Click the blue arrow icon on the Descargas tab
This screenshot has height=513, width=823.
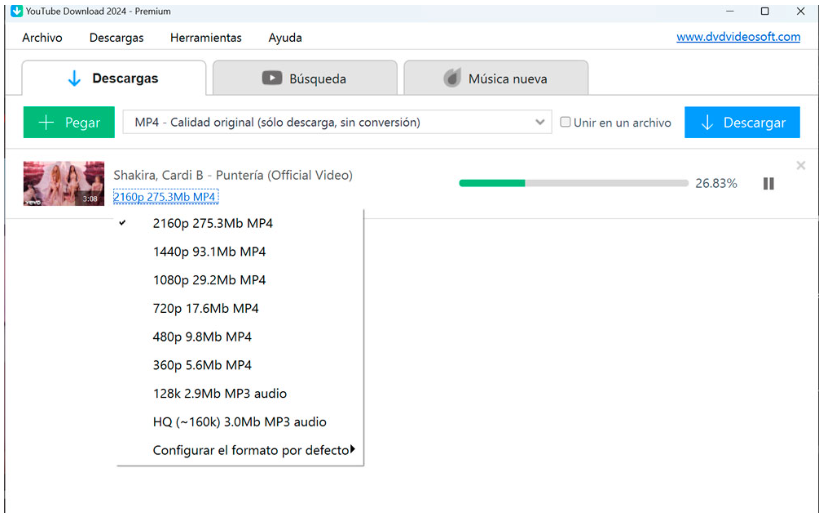point(74,79)
